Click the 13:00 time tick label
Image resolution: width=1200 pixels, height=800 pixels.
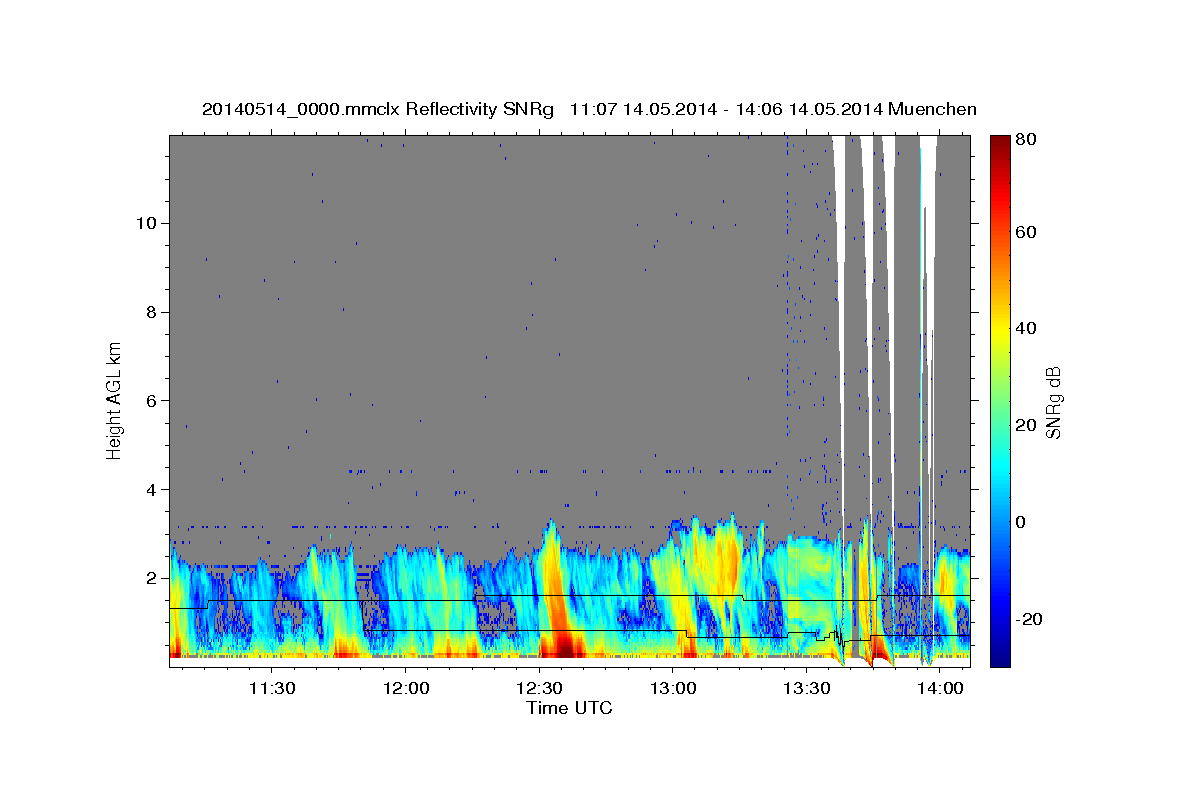[673, 688]
